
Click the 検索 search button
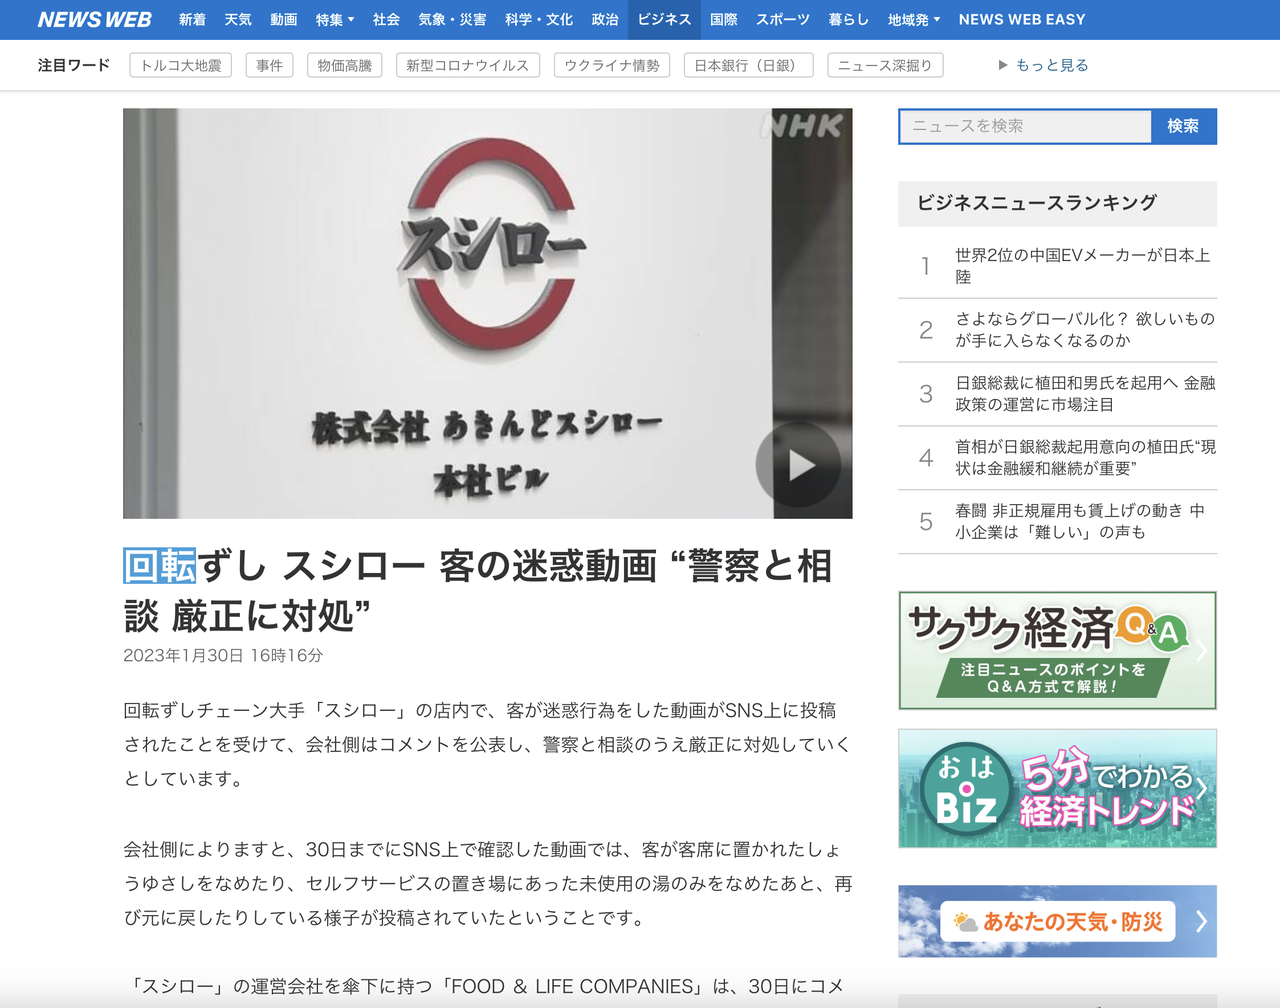pos(1183,126)
